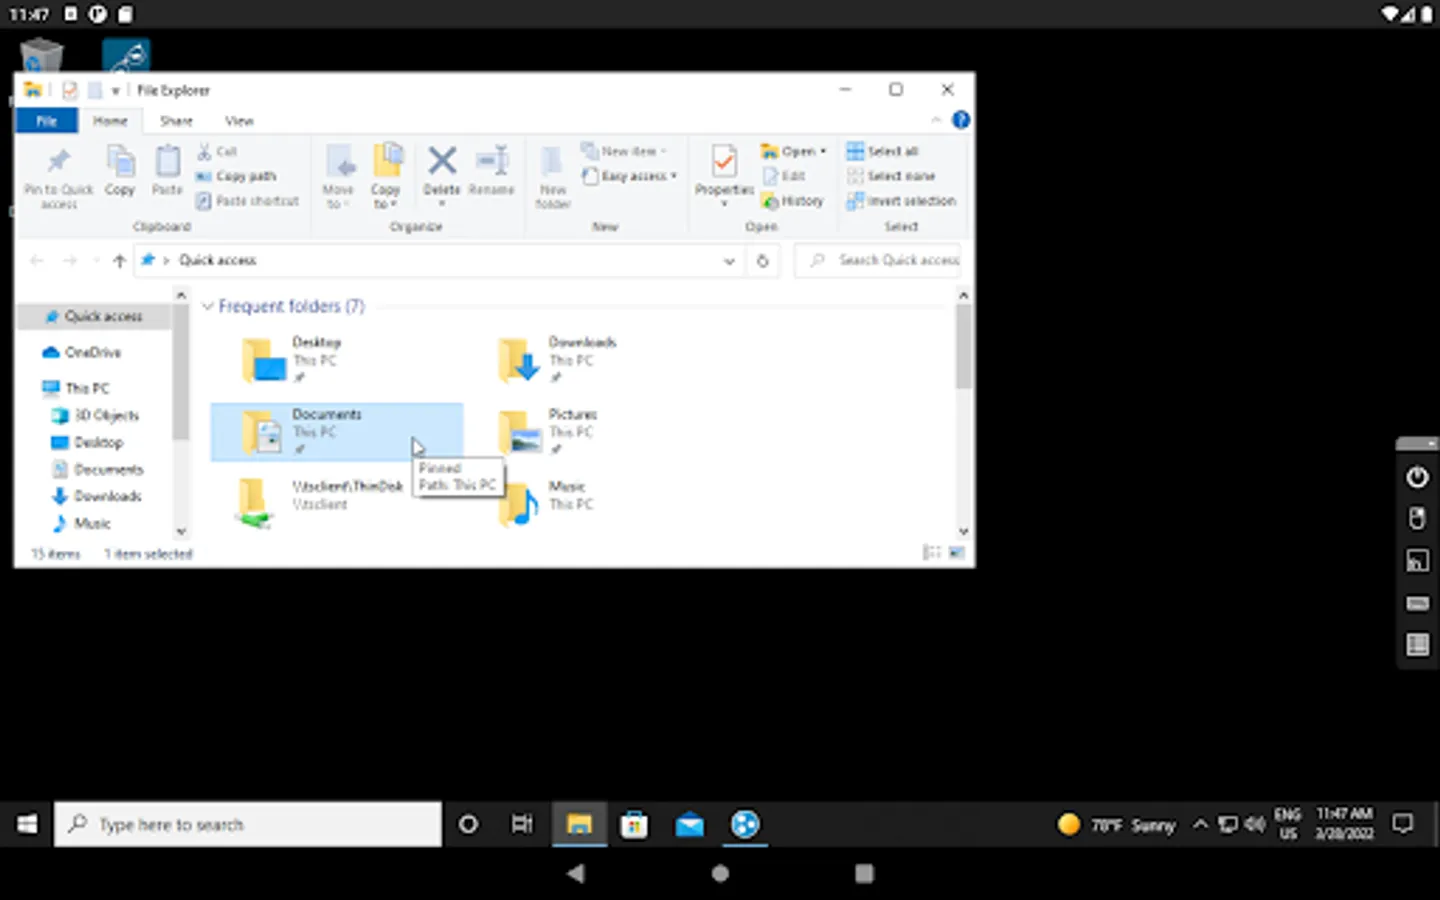
Task: Open Microsoft Store from the taskbar
Action: click(634, 824)
